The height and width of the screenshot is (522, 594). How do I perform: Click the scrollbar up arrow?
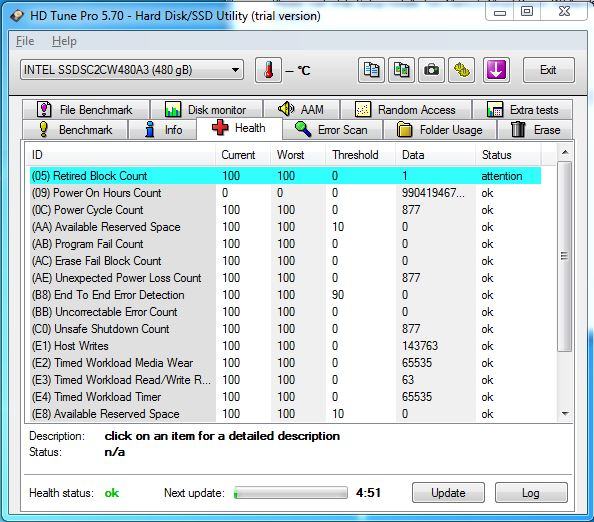[565, 152]
